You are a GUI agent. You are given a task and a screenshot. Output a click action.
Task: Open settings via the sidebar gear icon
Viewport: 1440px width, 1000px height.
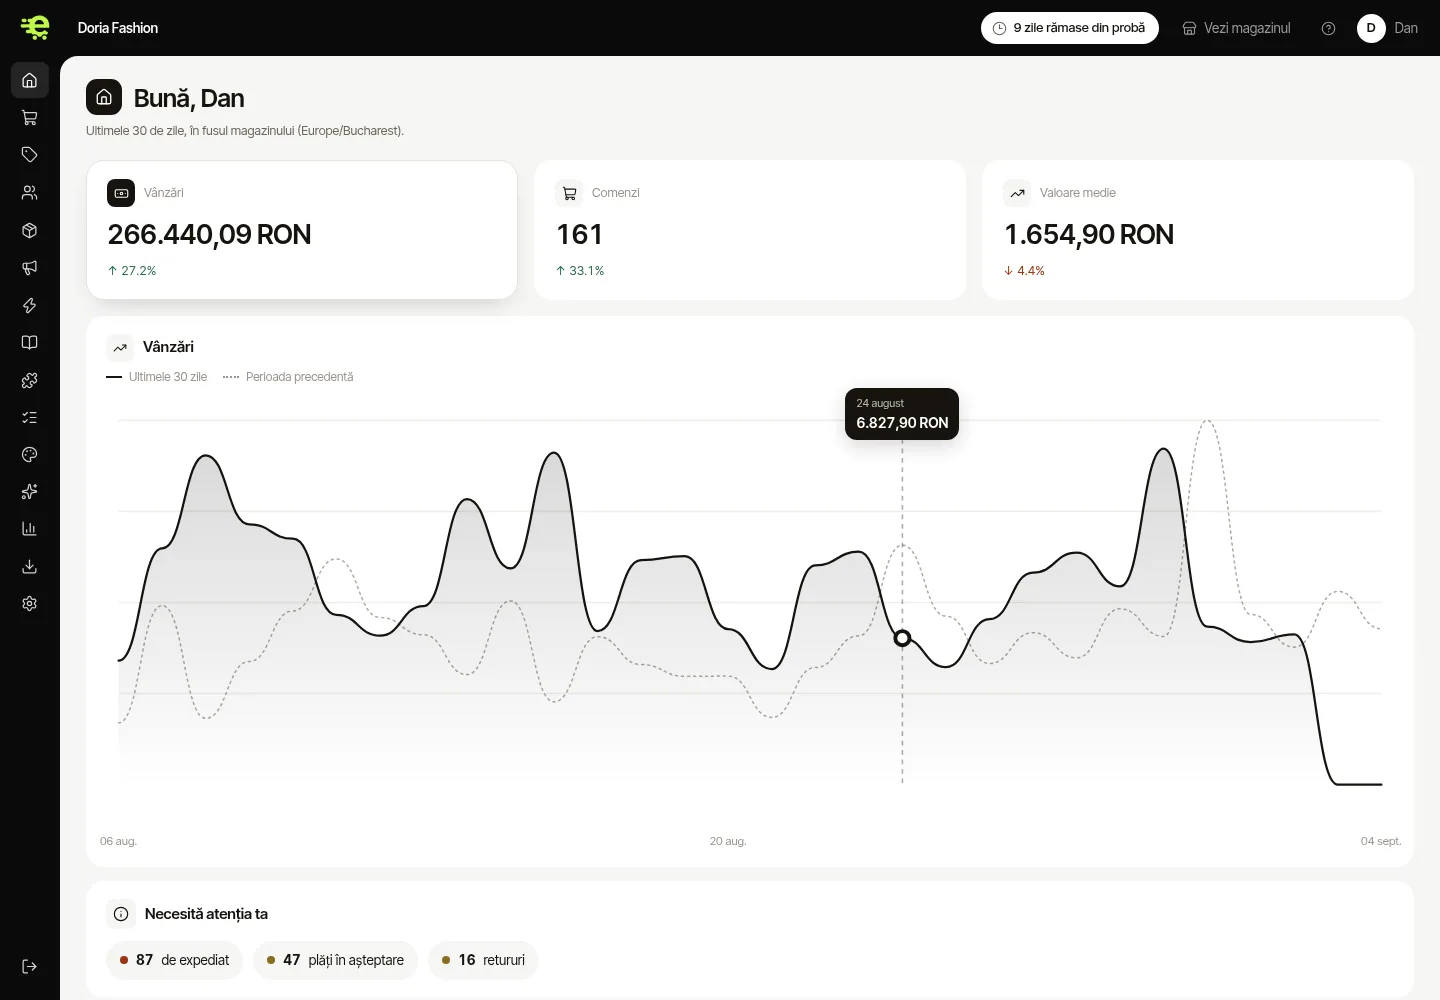[30, 604]
